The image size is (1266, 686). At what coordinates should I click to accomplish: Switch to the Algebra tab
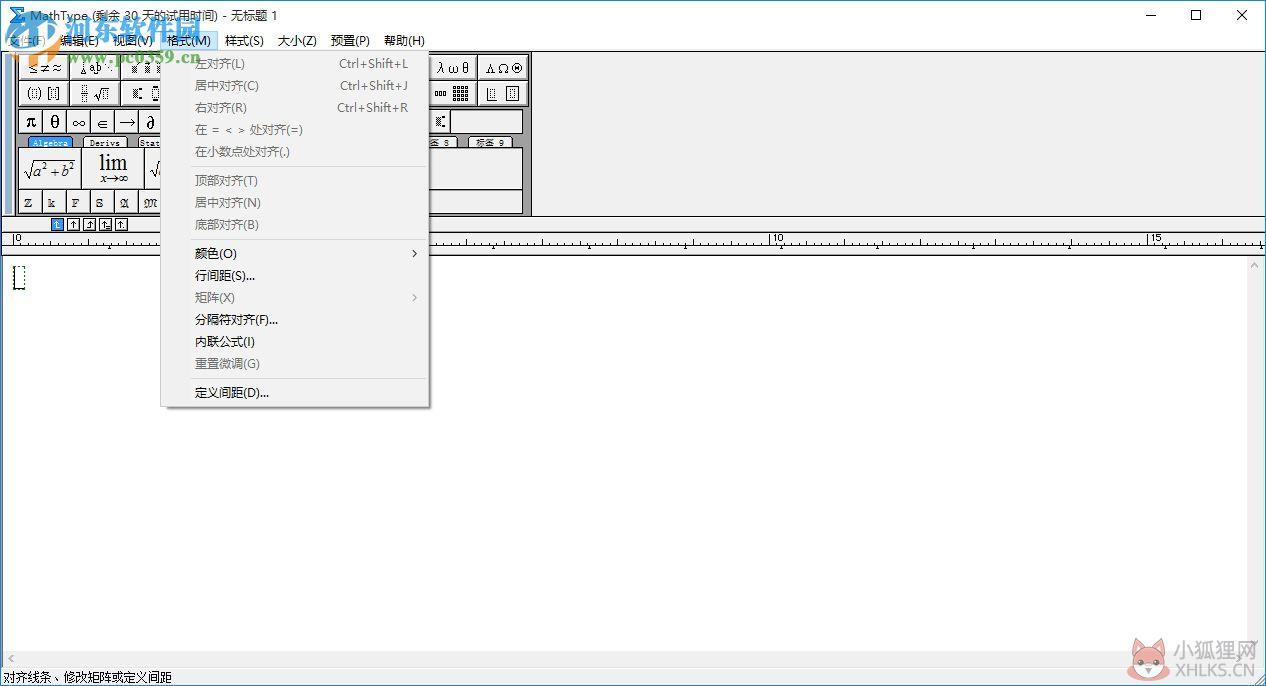(50, 143)
